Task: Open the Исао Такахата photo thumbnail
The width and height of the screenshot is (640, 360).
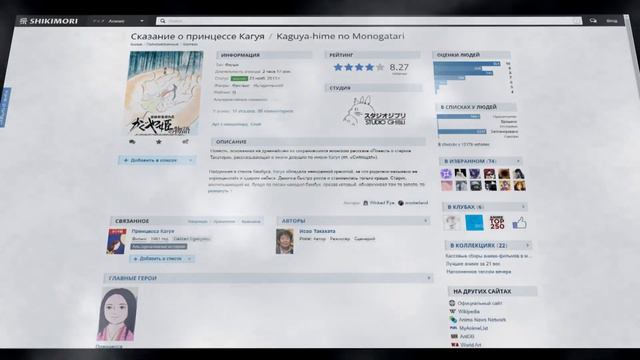Action: coord(284,241)
